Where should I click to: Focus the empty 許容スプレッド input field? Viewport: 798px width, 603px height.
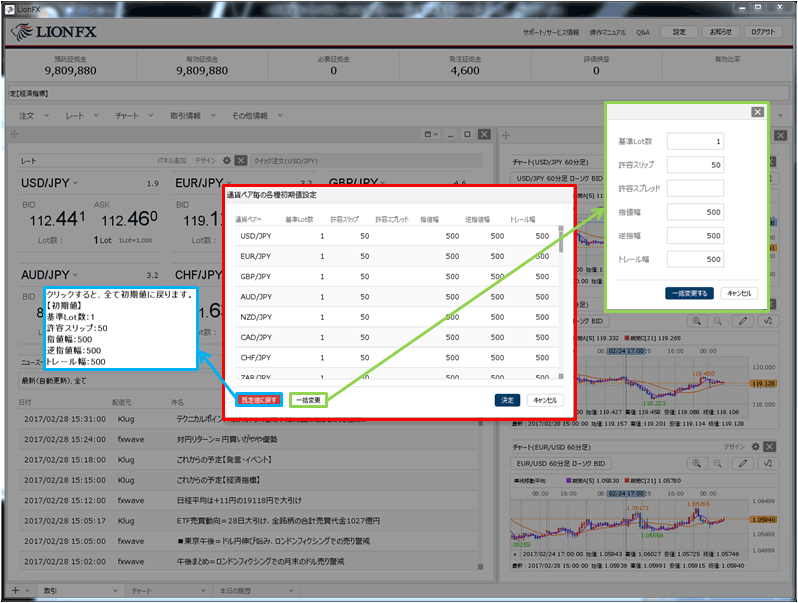coord(695,188)
